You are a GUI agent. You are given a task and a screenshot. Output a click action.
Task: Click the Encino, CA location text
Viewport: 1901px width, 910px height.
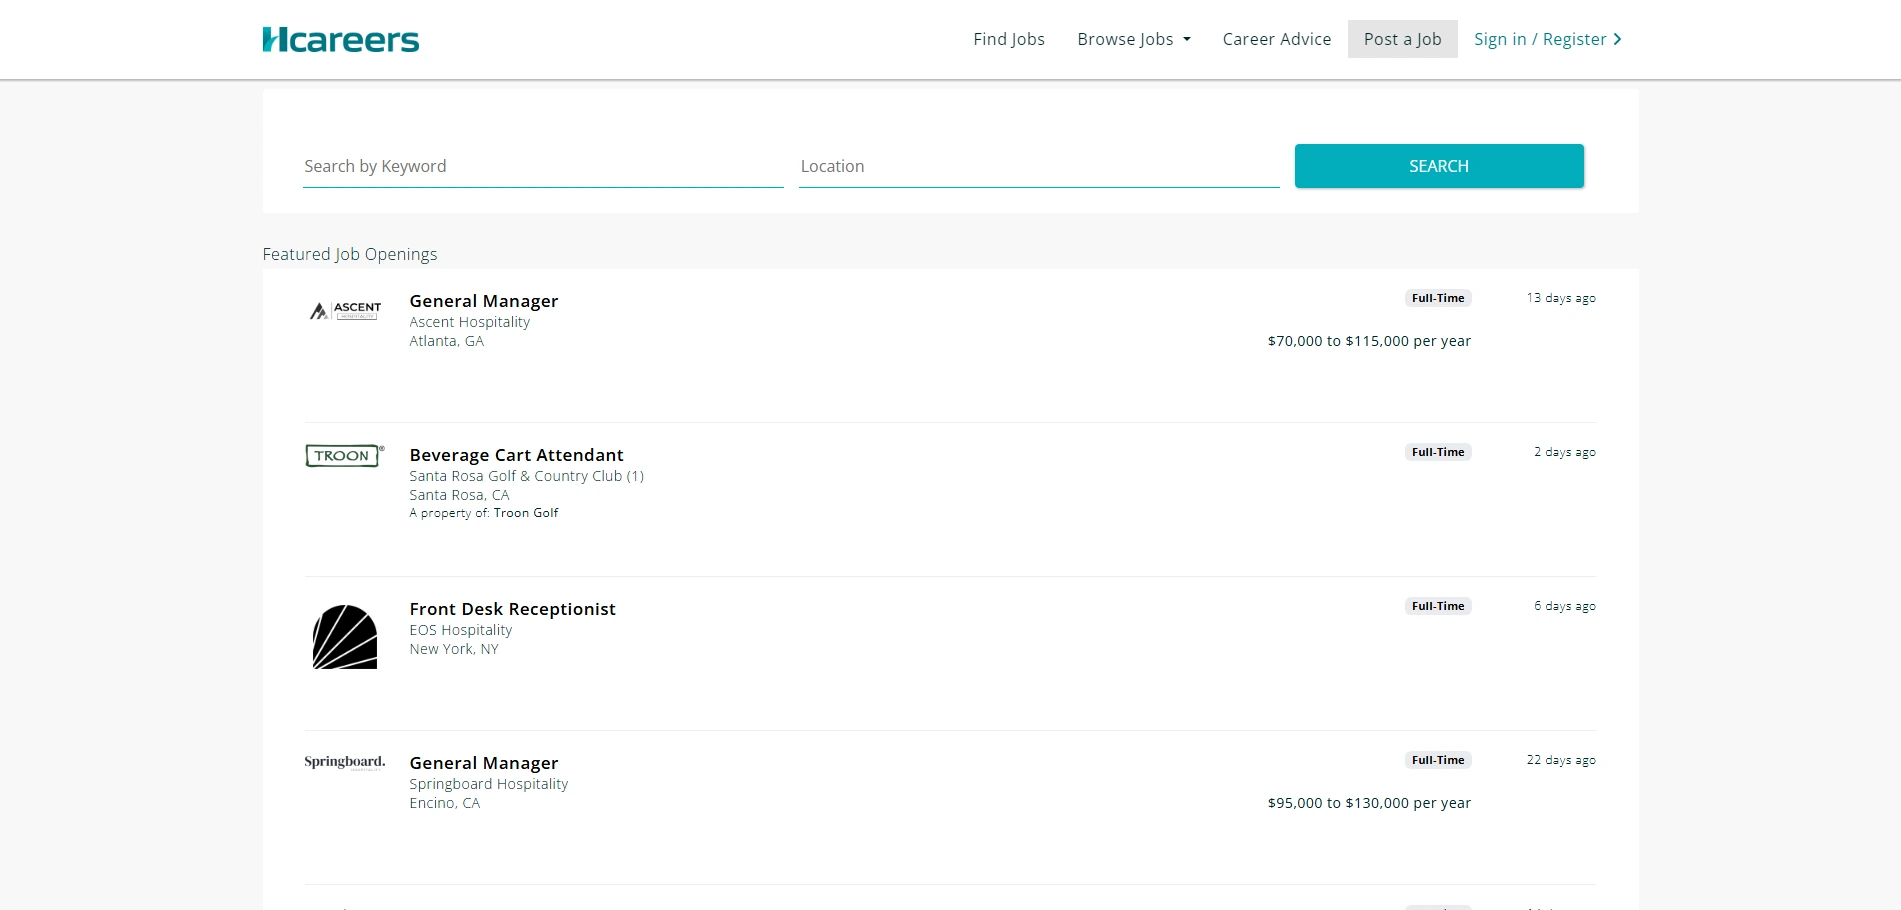pyautogui.click(x=444, y=803)
